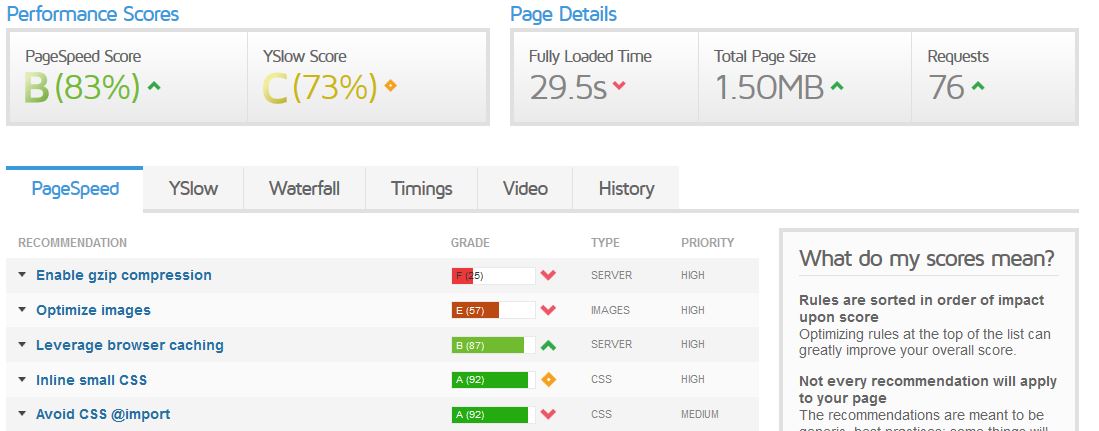Screen dimensions: 1099x431
Task: Select the PageSpeed tab
Action: 75,189
